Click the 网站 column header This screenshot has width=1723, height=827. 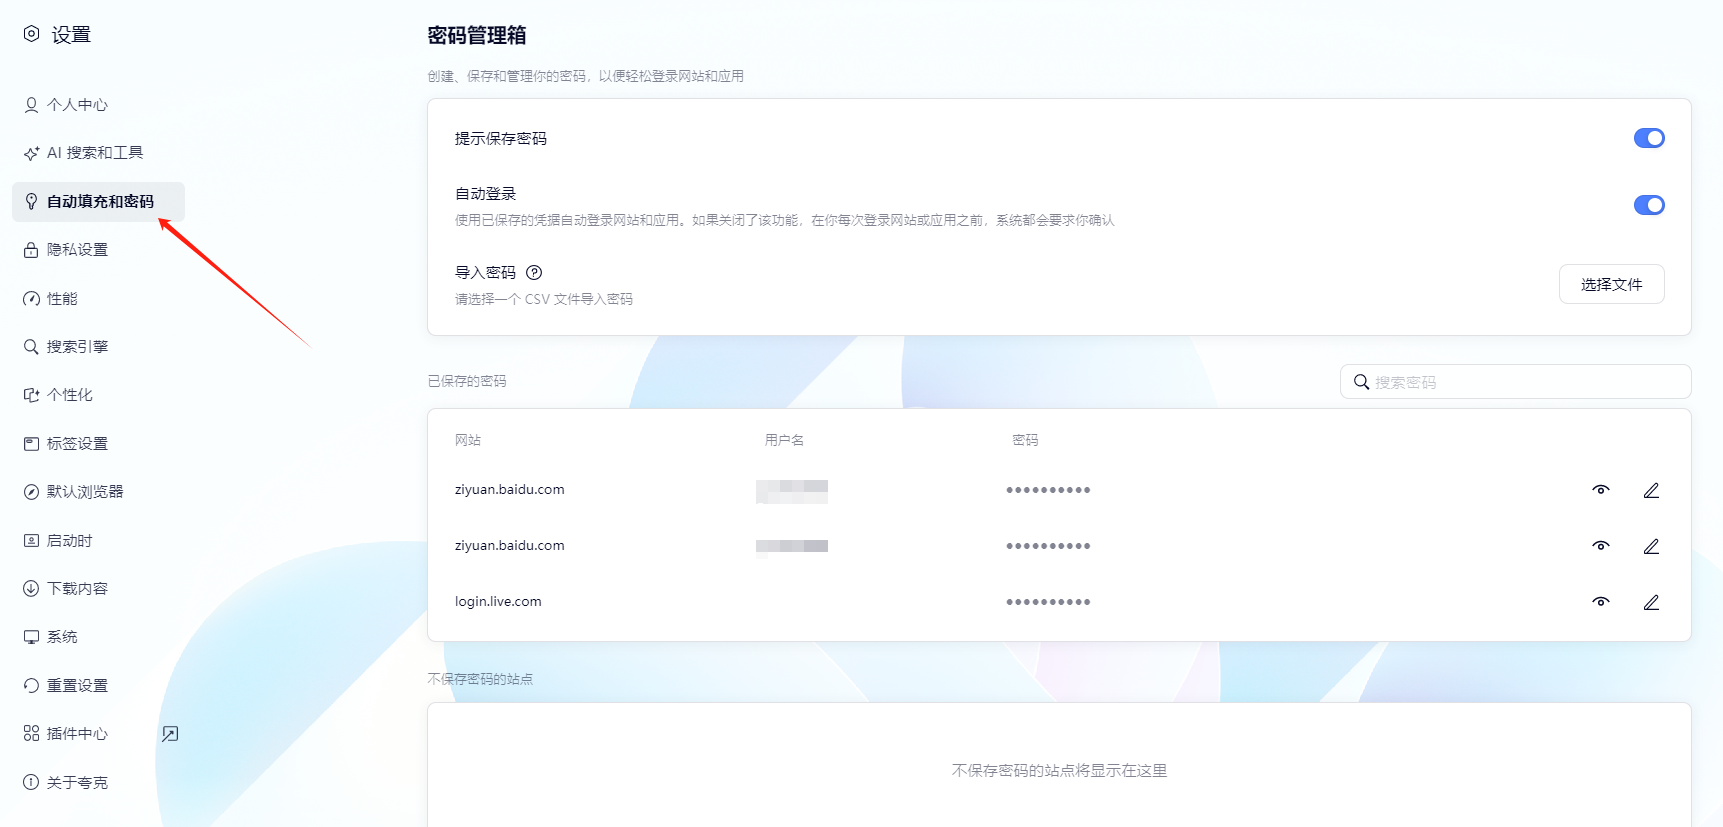point(468,440)
